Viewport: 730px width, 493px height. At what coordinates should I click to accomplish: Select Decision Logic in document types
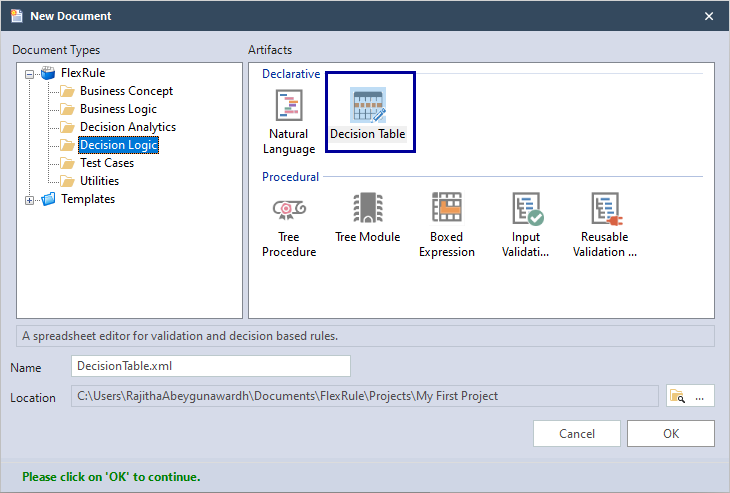point(119,145)
